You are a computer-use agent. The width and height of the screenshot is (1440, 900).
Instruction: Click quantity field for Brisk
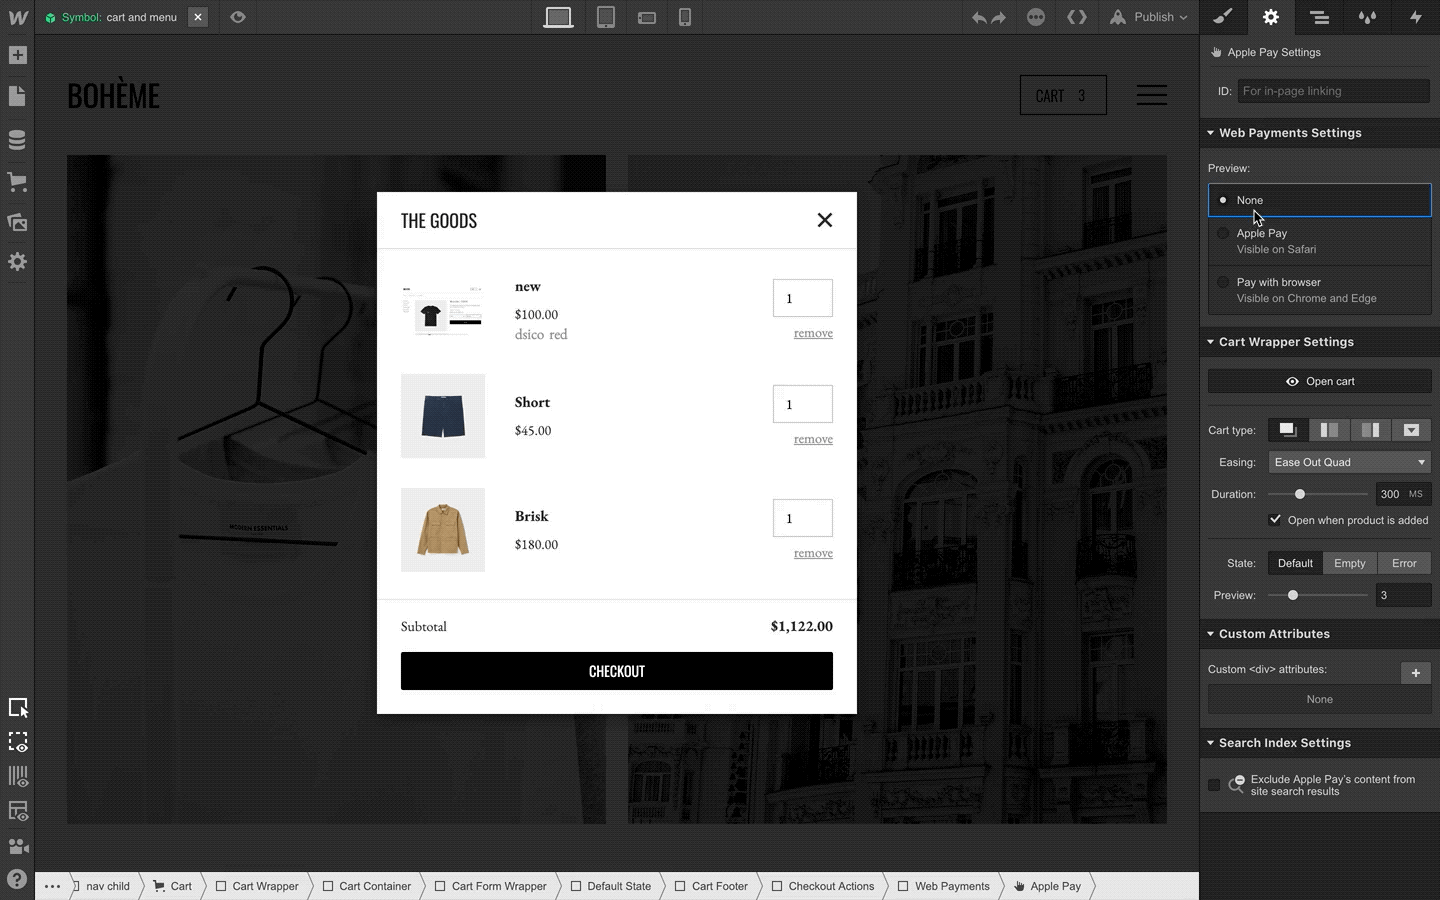803,518
